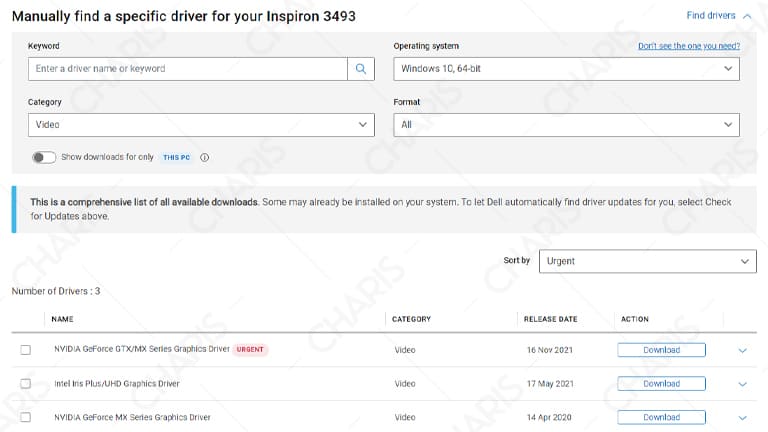Screen dimensions: 768x432
Task: Toggle Show downloads for only this PC
Action: pyautogui.click(x=44, y=157)
